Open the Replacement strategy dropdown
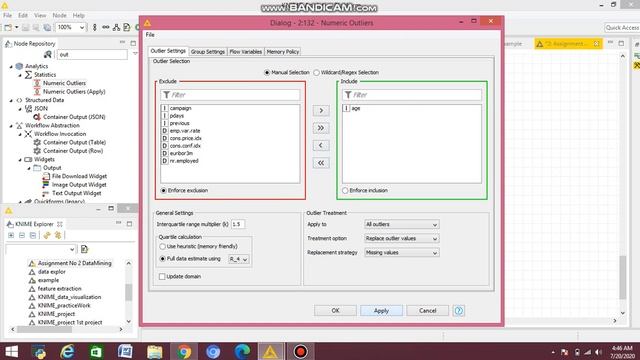Image resolution: width=640 pixels, height=360 pixels. 402,253
